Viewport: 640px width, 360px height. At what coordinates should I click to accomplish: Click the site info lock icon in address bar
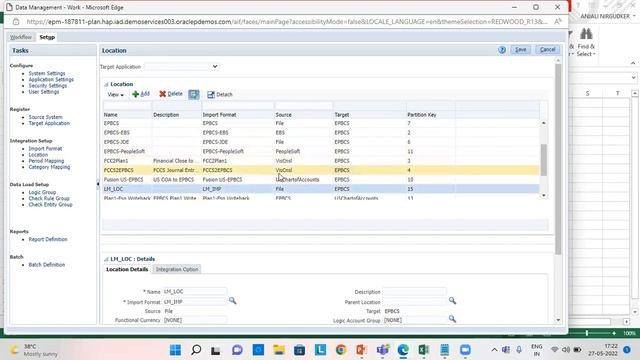click(x=16, y=22)
